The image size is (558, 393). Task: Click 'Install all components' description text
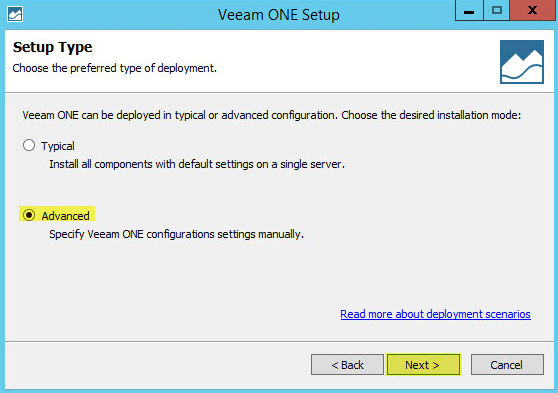coord(197,164)
